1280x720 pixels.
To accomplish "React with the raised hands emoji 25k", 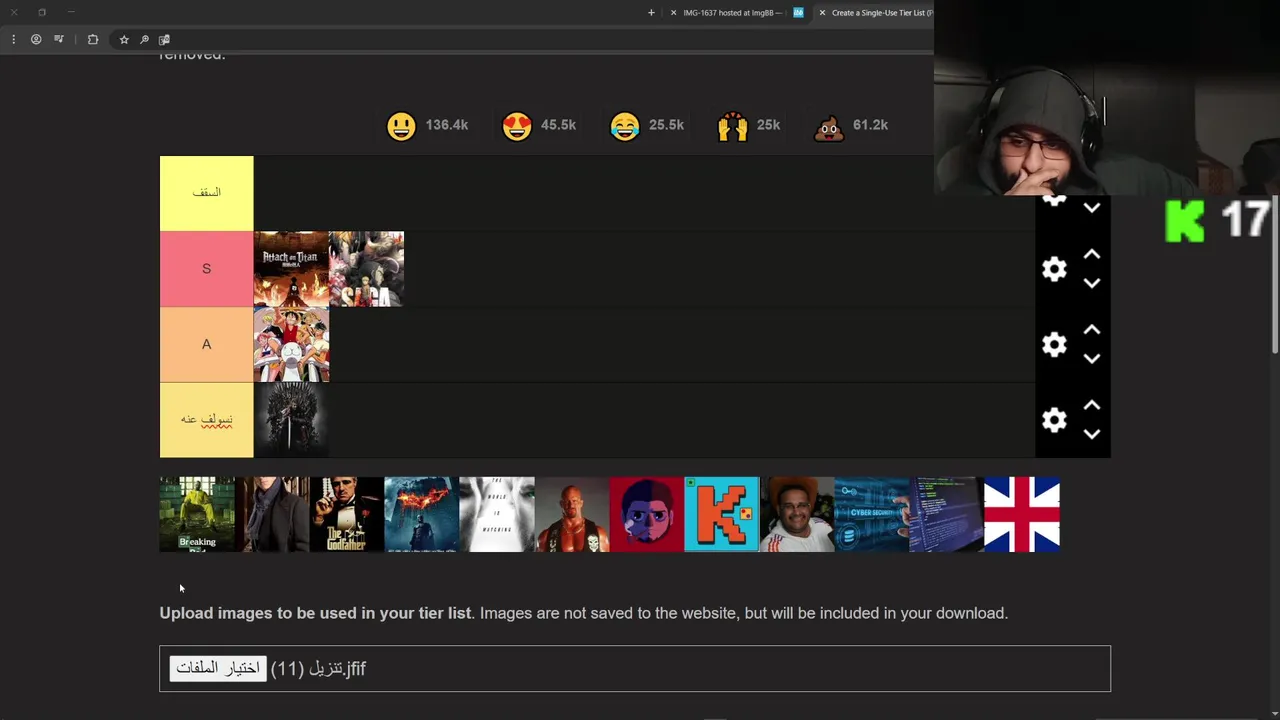I will 733,126.
